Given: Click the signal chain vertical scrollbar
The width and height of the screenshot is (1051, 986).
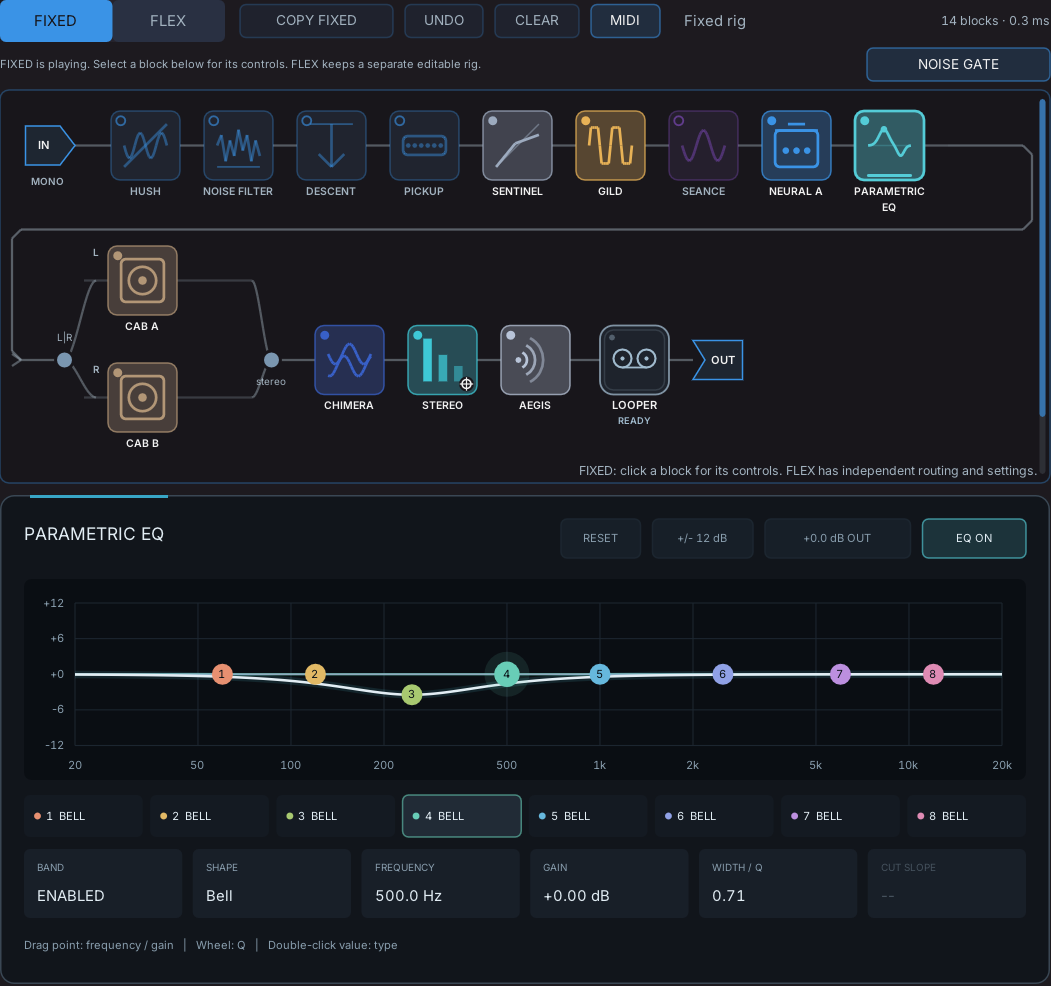Looking at the screenshot, I should 1042,258.
